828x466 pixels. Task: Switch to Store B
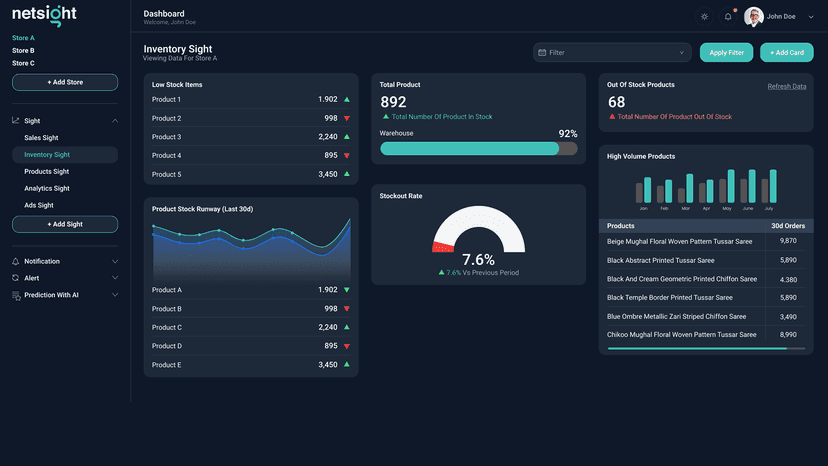23,51
